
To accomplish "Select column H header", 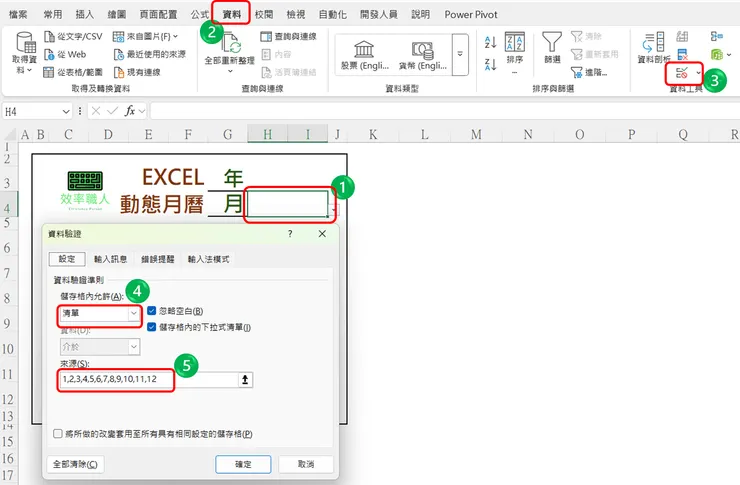I will click(x=268, y=134).
